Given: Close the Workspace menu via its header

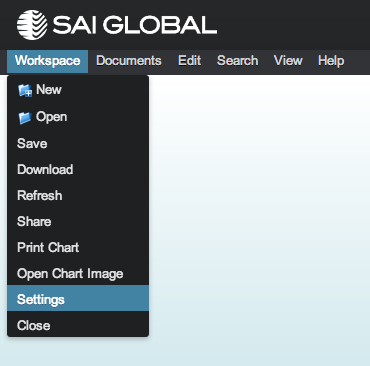Looking at the screenshot, I should coord(47,61).
